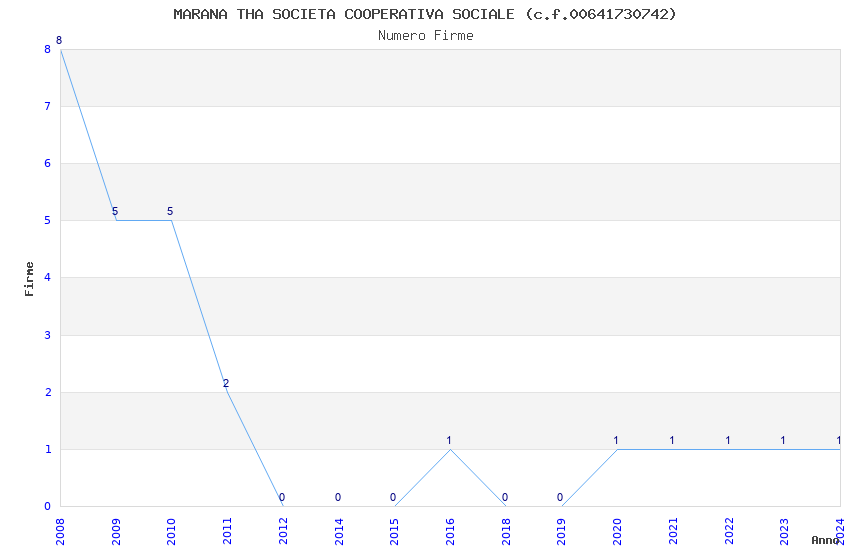Click the subtitle Numero Firme
Image resolution: width=850 pixels, height=550 pixels.
426,36
